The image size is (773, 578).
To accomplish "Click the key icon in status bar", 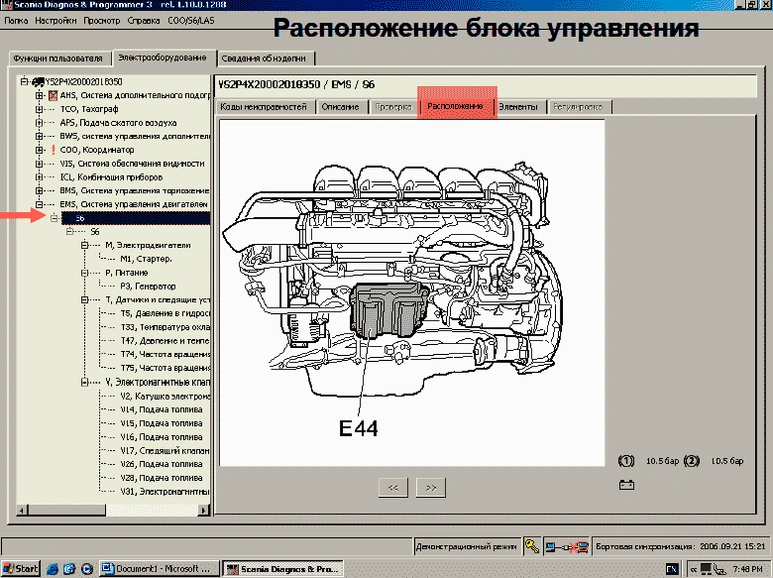I will pos(531,547).
